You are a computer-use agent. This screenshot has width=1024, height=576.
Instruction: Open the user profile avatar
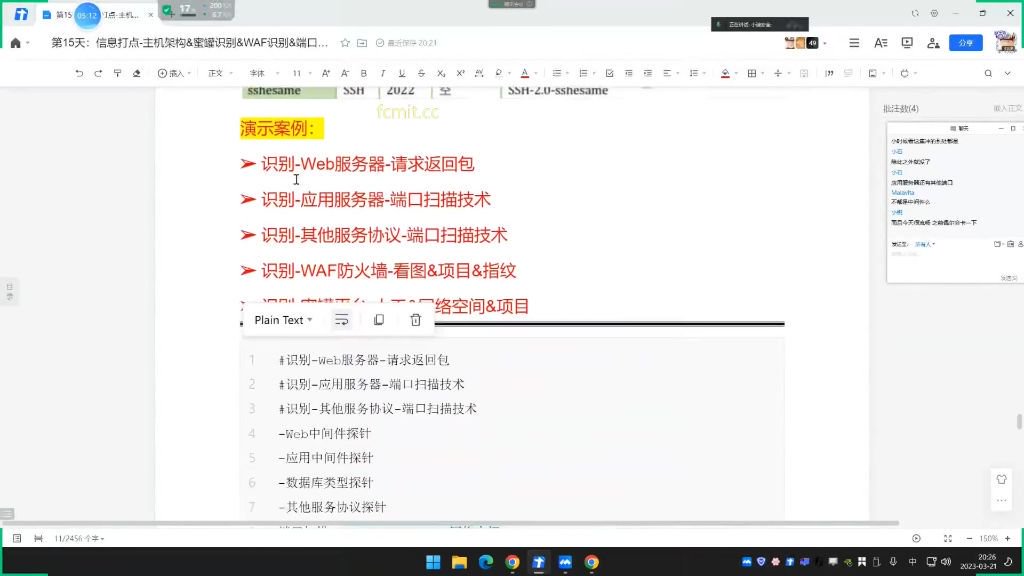click(x=1005, y=42)
